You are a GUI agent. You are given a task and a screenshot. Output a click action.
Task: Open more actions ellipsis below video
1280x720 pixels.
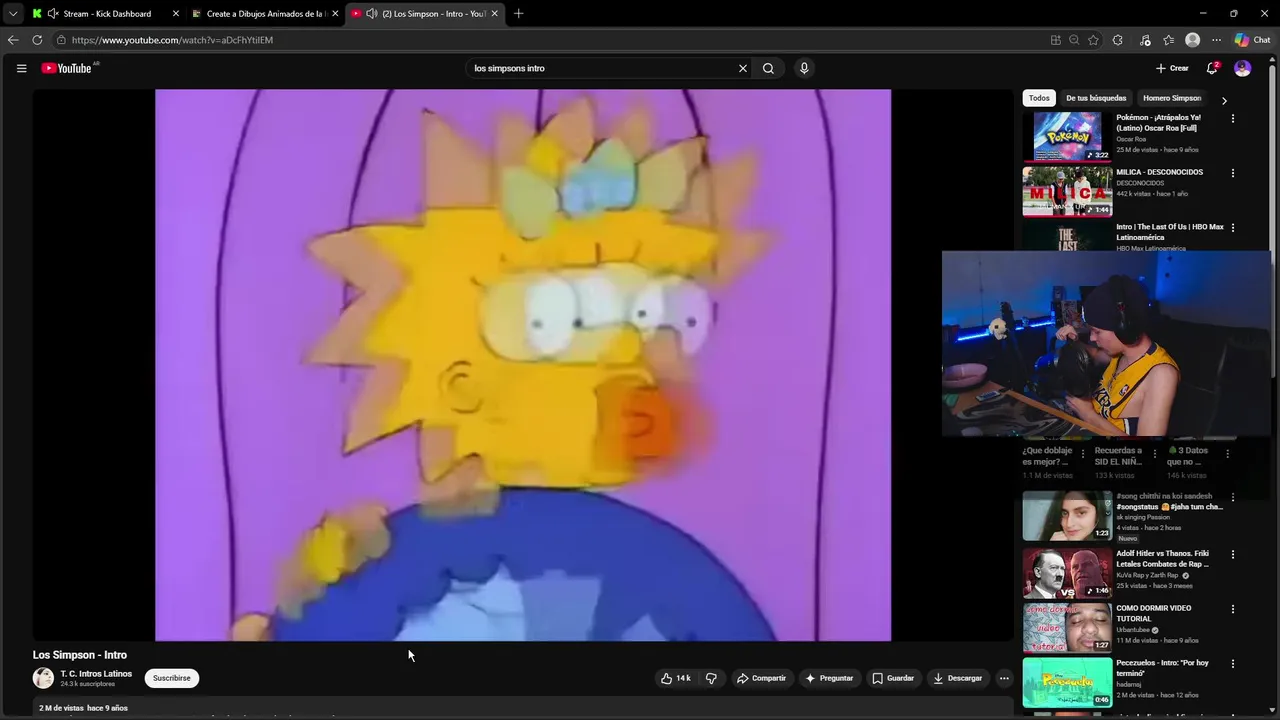click(1004, 678)
